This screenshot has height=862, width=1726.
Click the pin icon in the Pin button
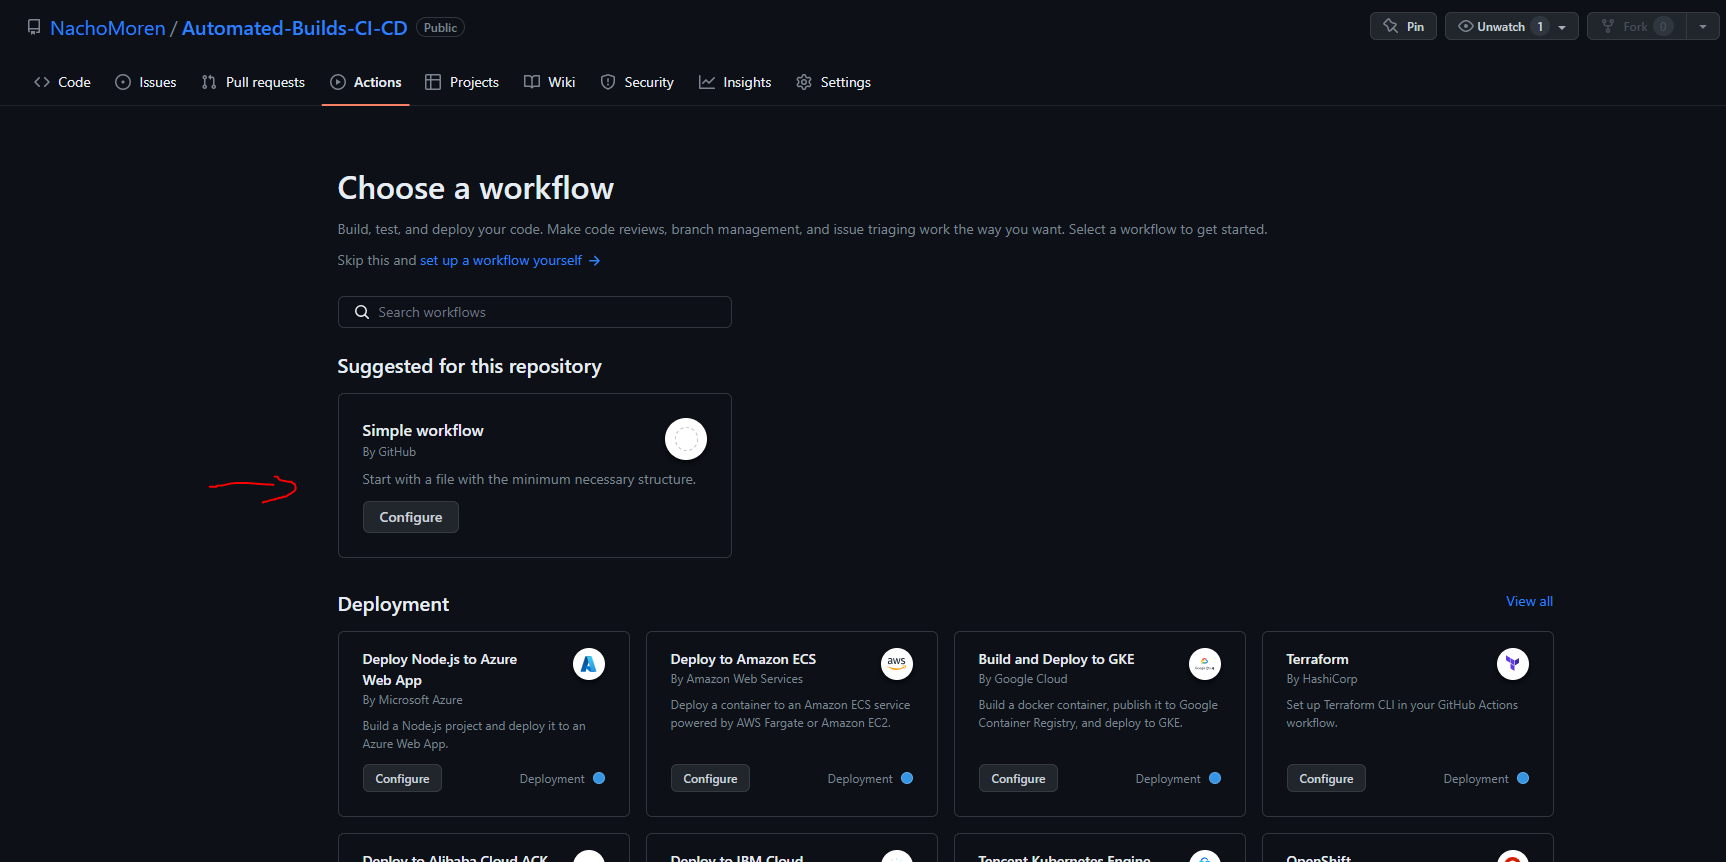[x=1391, y=27]
